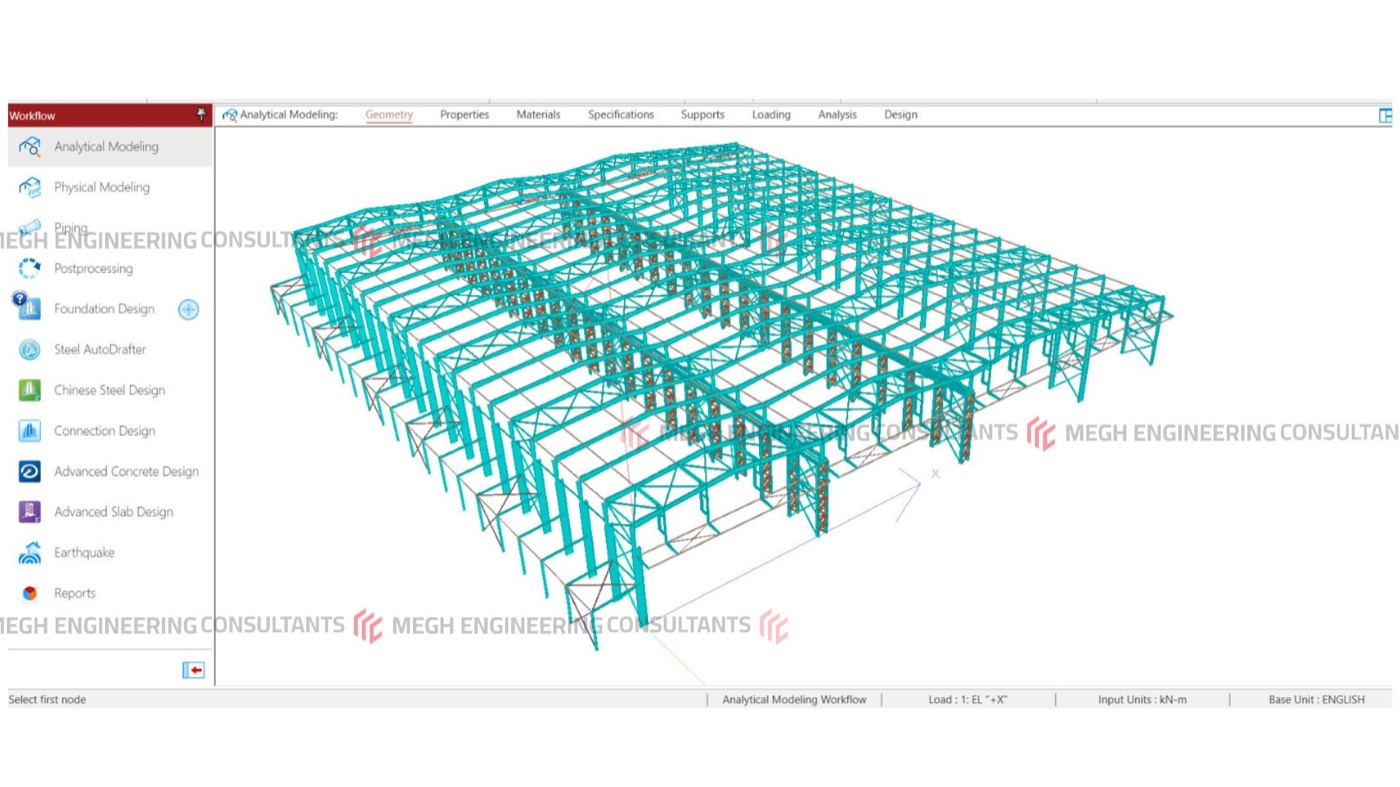Click the Workflow panel title bar
Screen dimensions: 1400x787
click(110, 115)
